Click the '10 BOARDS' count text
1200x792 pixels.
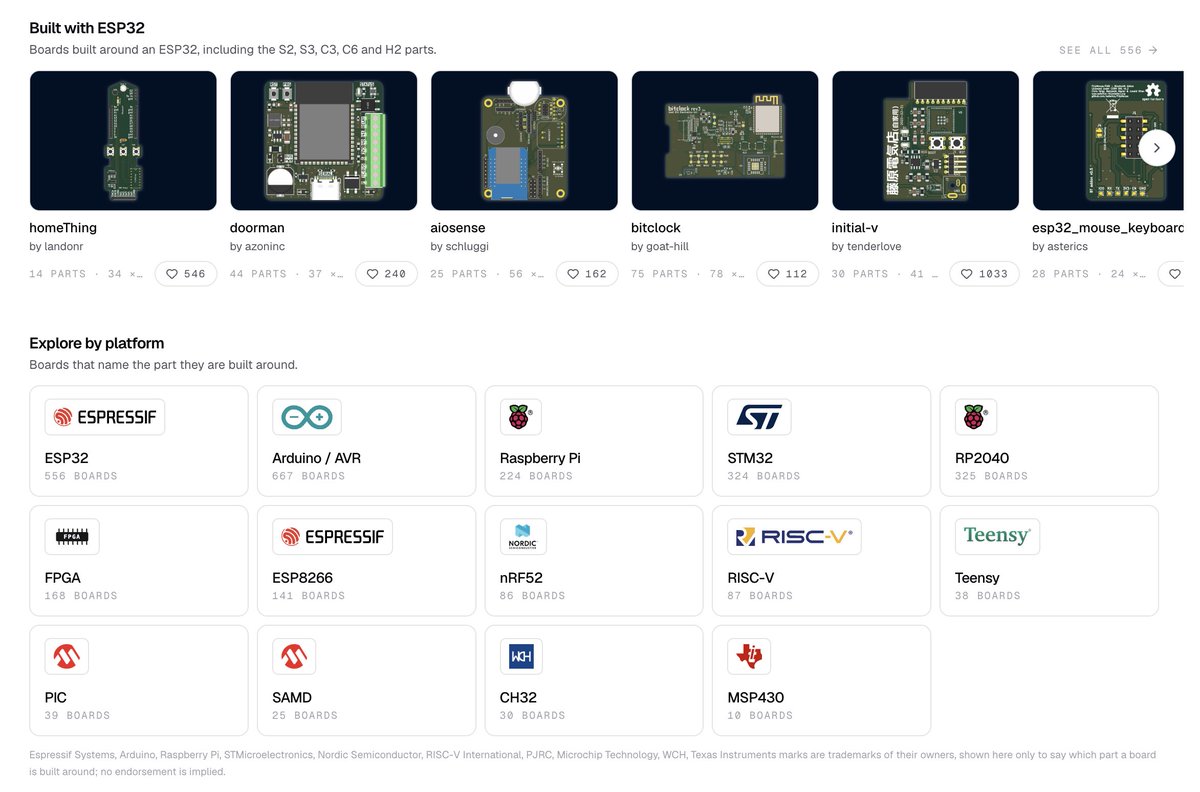pos(760,716)
